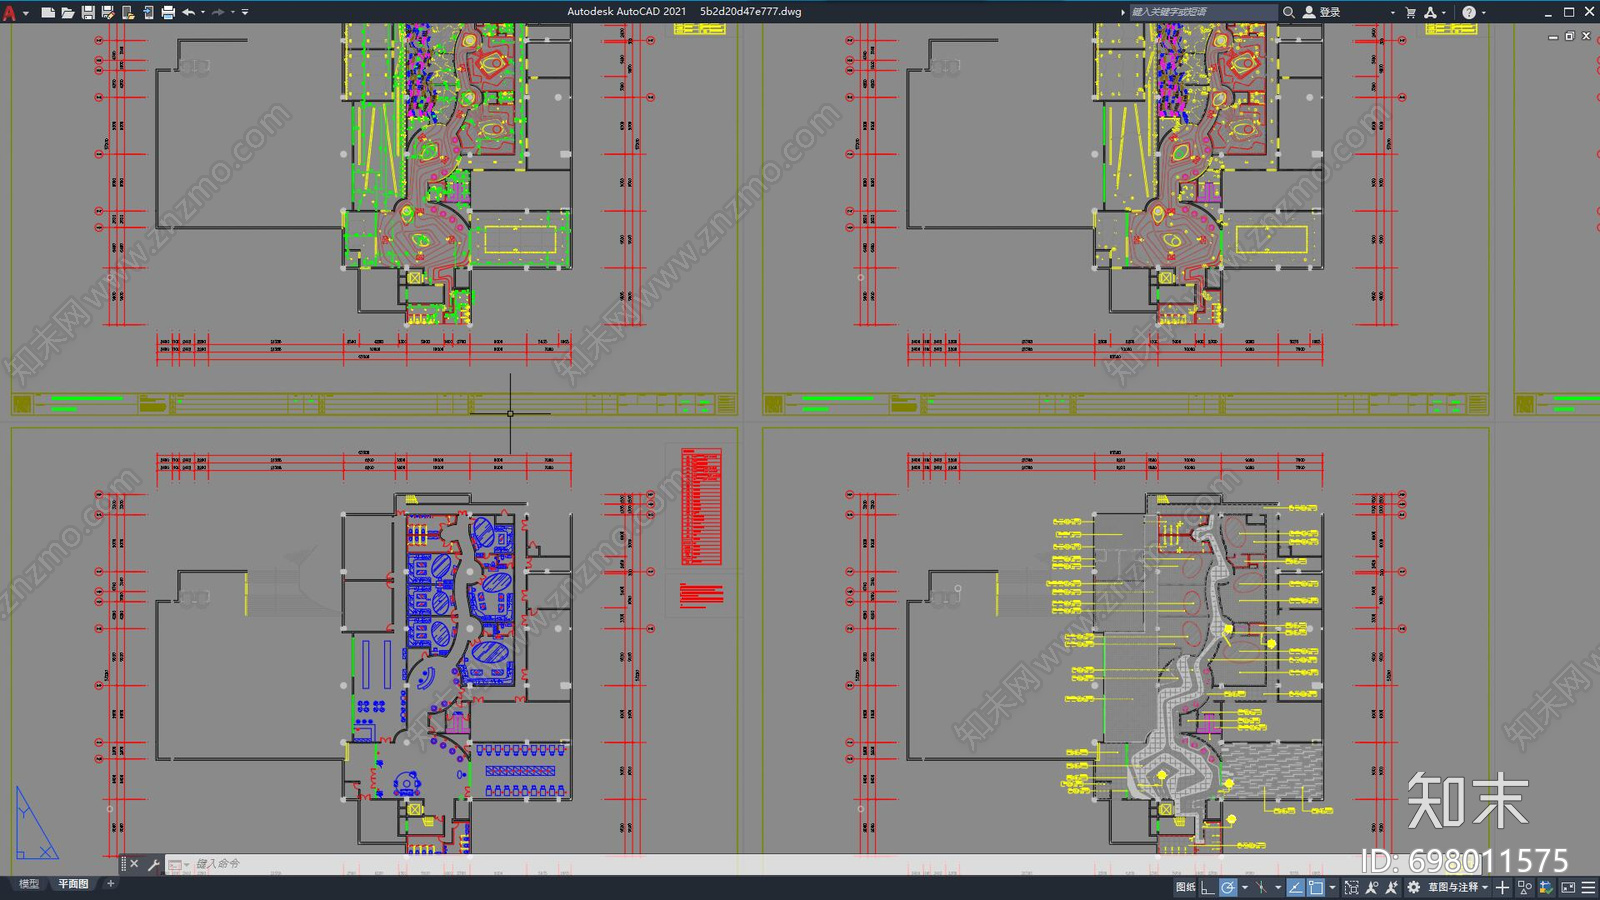Screen dimensions: 1600x900
Task: Open the Autodesk App Store cart icon
Action: (x=1410, y=12)
